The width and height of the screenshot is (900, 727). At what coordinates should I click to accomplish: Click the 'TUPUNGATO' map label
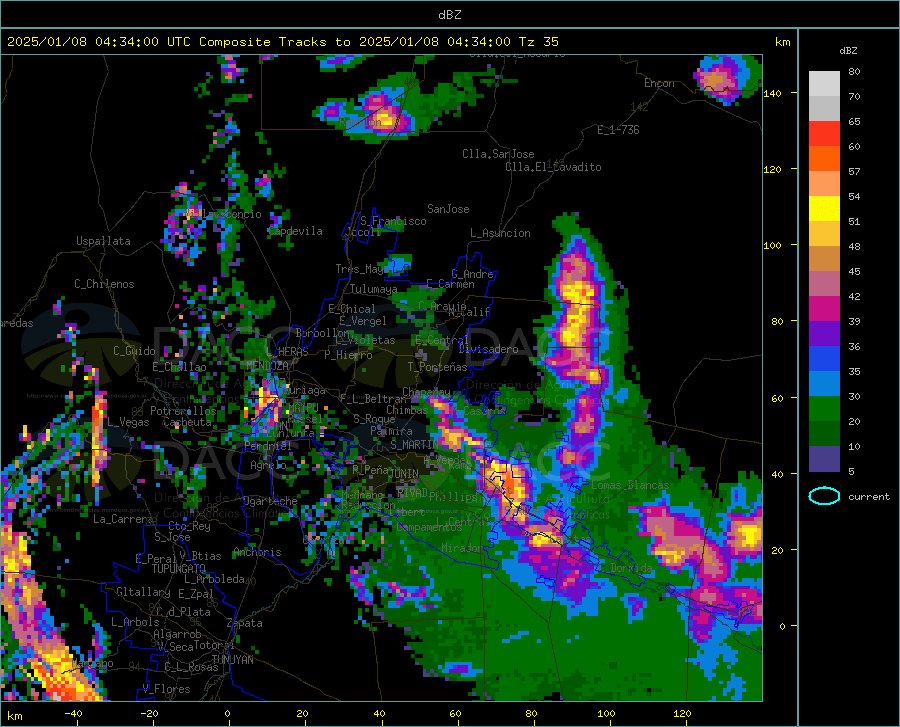[179, 569]
